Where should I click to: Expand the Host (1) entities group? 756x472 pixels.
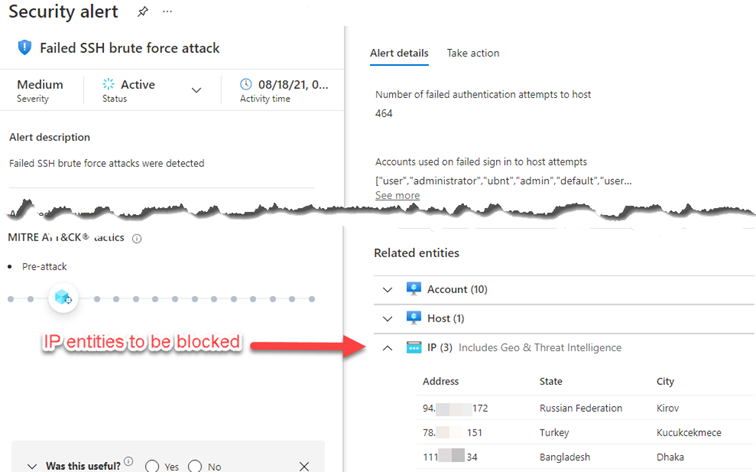pyautogui.click(x=388, y=319)
